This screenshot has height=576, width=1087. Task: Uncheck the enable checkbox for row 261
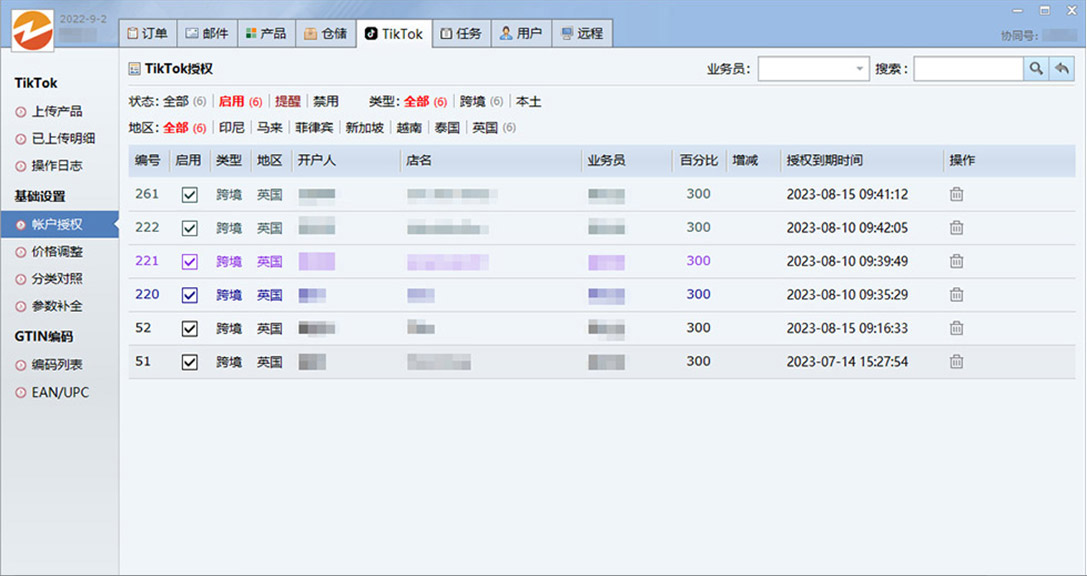pyautogui.click(x=189, y=195)
